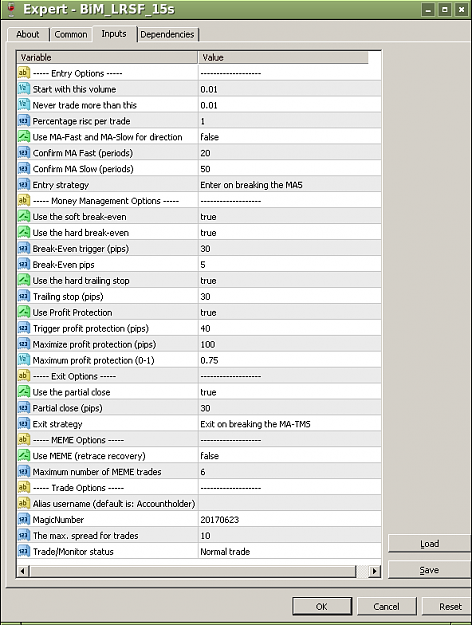Screen dimensions: 472x625
Task: Click the Trigger profit protection icon
Action: tap(24, 328)
